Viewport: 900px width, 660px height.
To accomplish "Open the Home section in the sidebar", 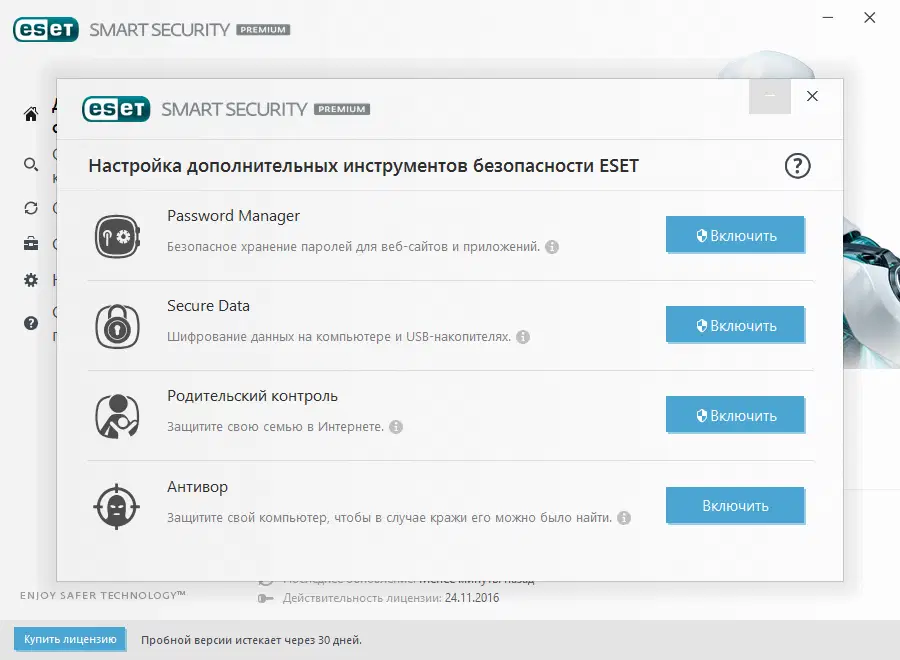I will tap(30, 114).
